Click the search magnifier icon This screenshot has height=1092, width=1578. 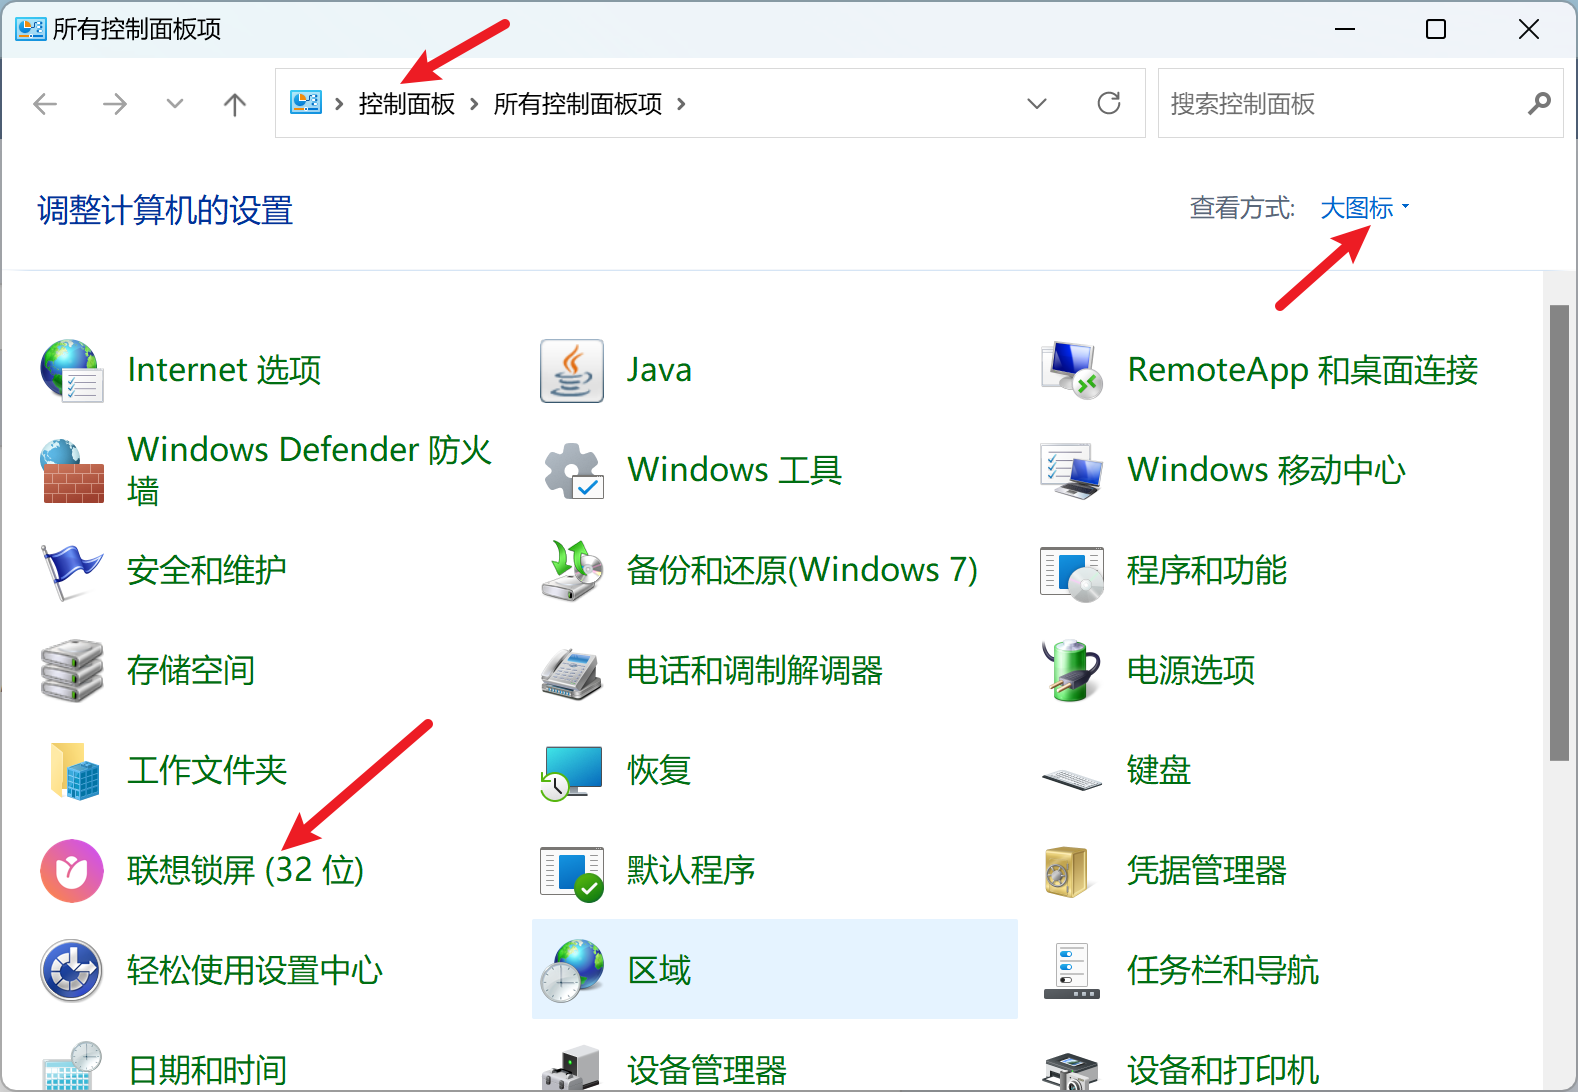point(1539,103)
